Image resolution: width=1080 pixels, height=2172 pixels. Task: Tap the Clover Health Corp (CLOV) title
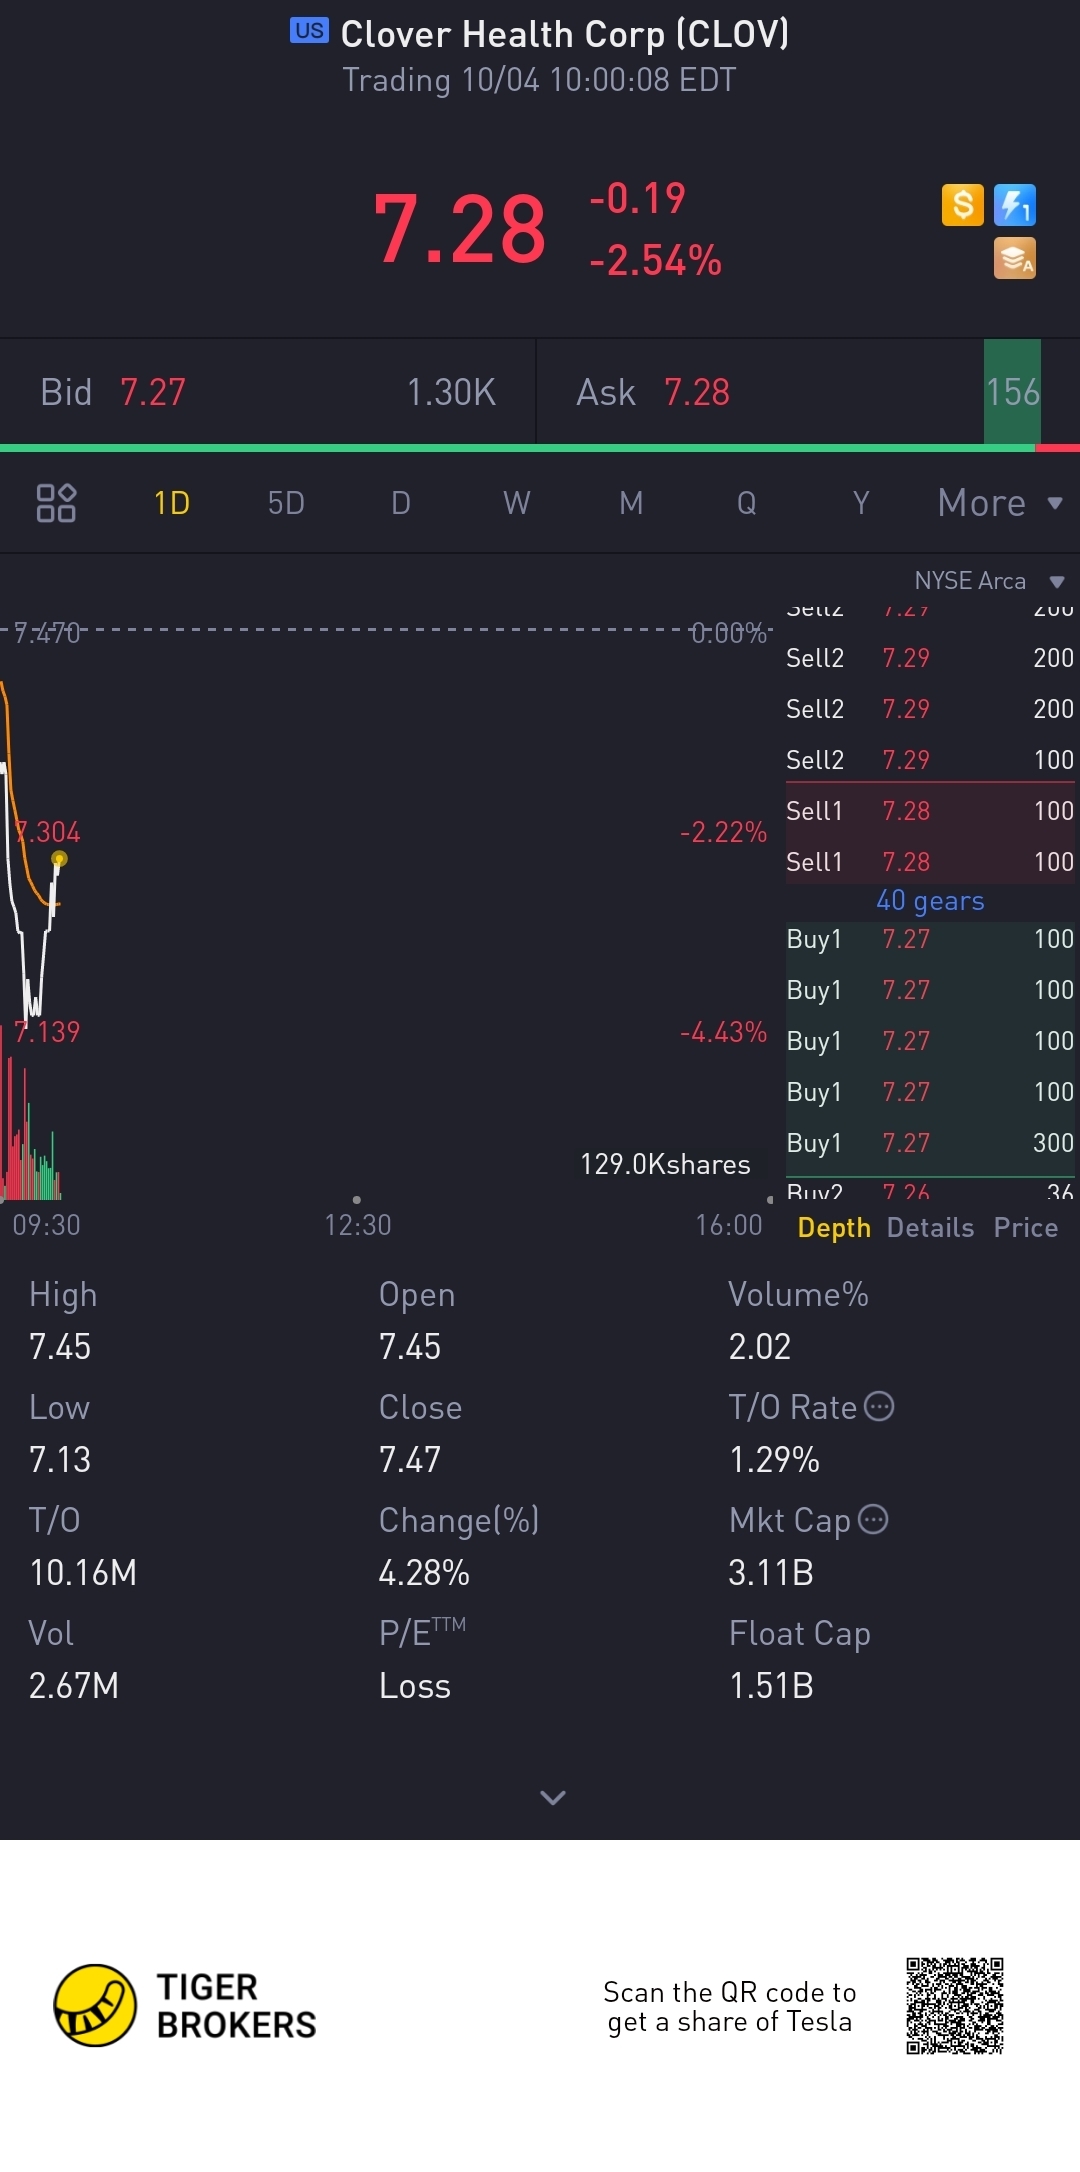565,35
